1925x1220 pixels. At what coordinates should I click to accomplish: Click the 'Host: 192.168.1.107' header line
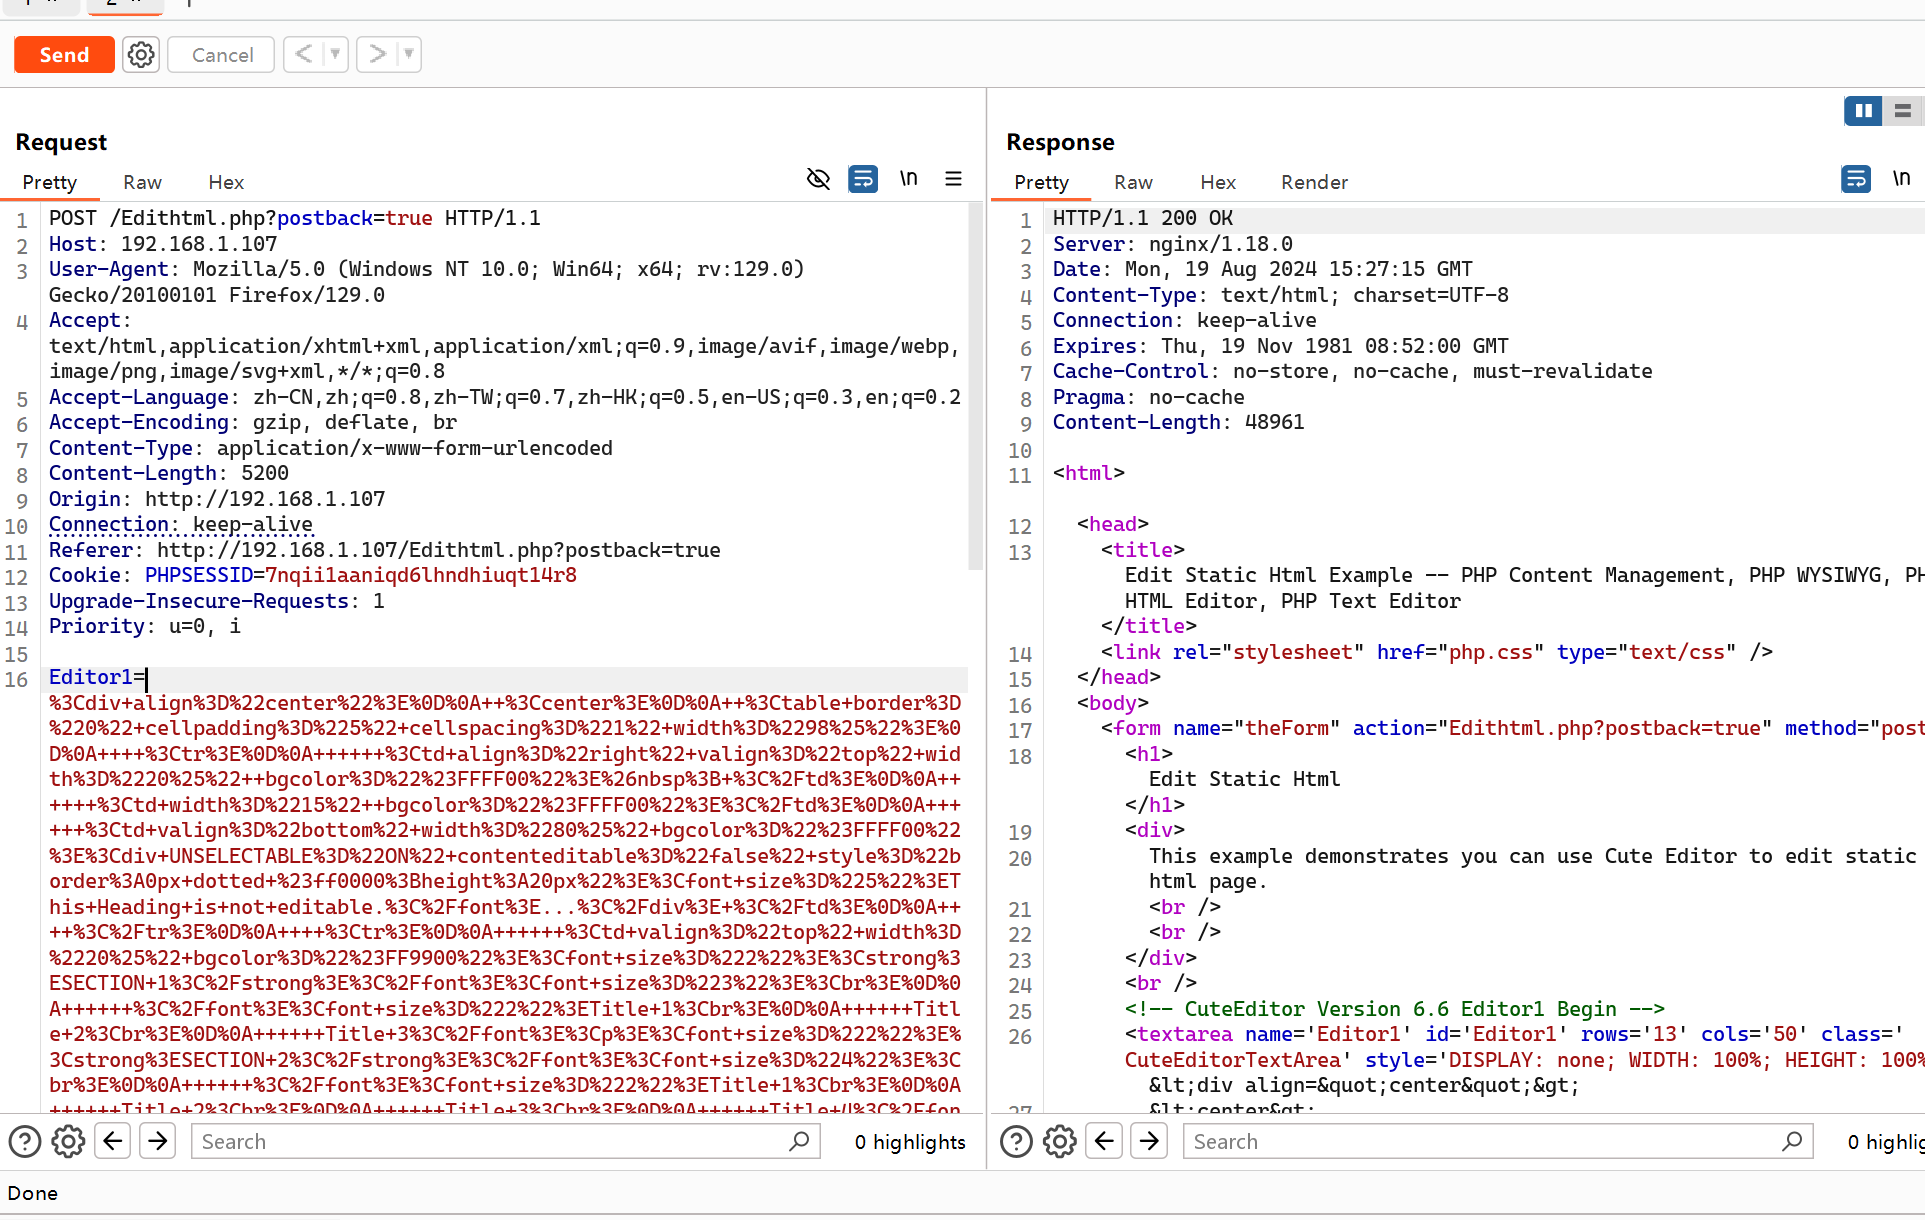pos(163,244)
